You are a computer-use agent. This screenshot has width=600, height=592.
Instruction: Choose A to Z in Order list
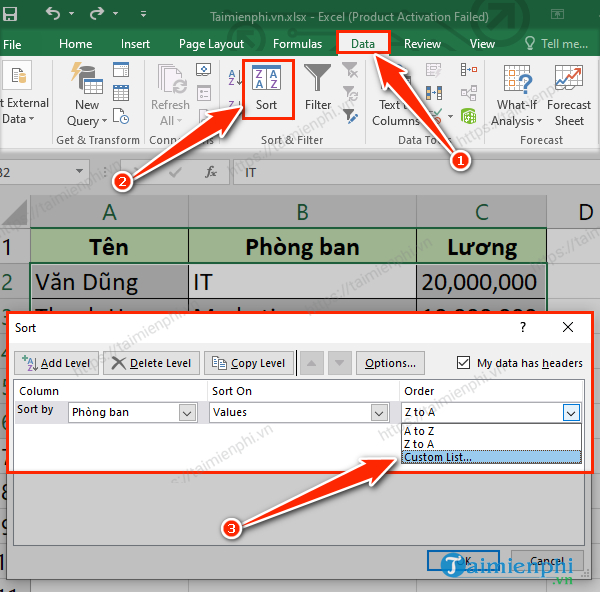tap(491, 431)
